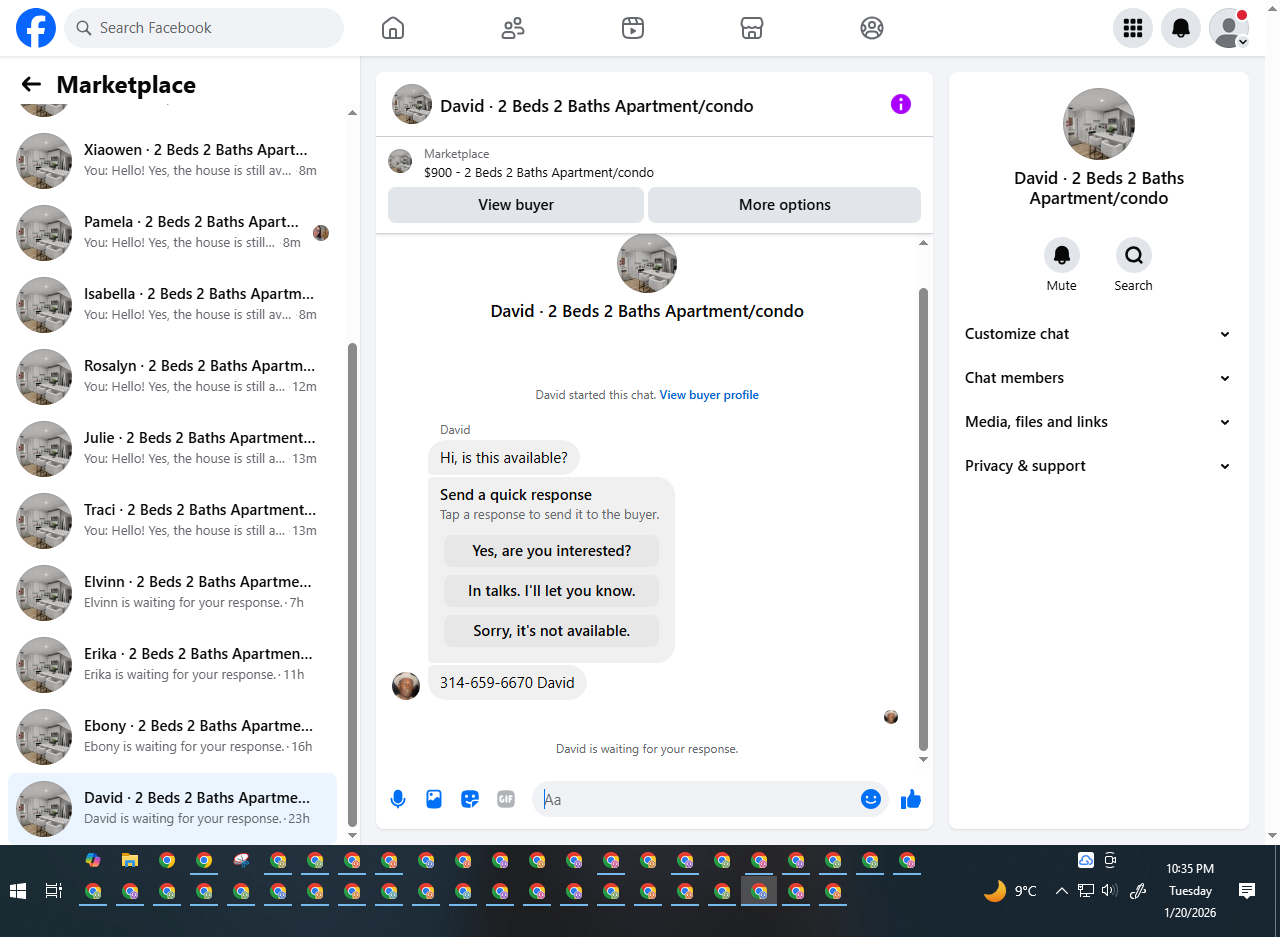The height and width of the screenshot is (937, 1280).
Task: Open the Erika conversation
Action: [172, 665]
